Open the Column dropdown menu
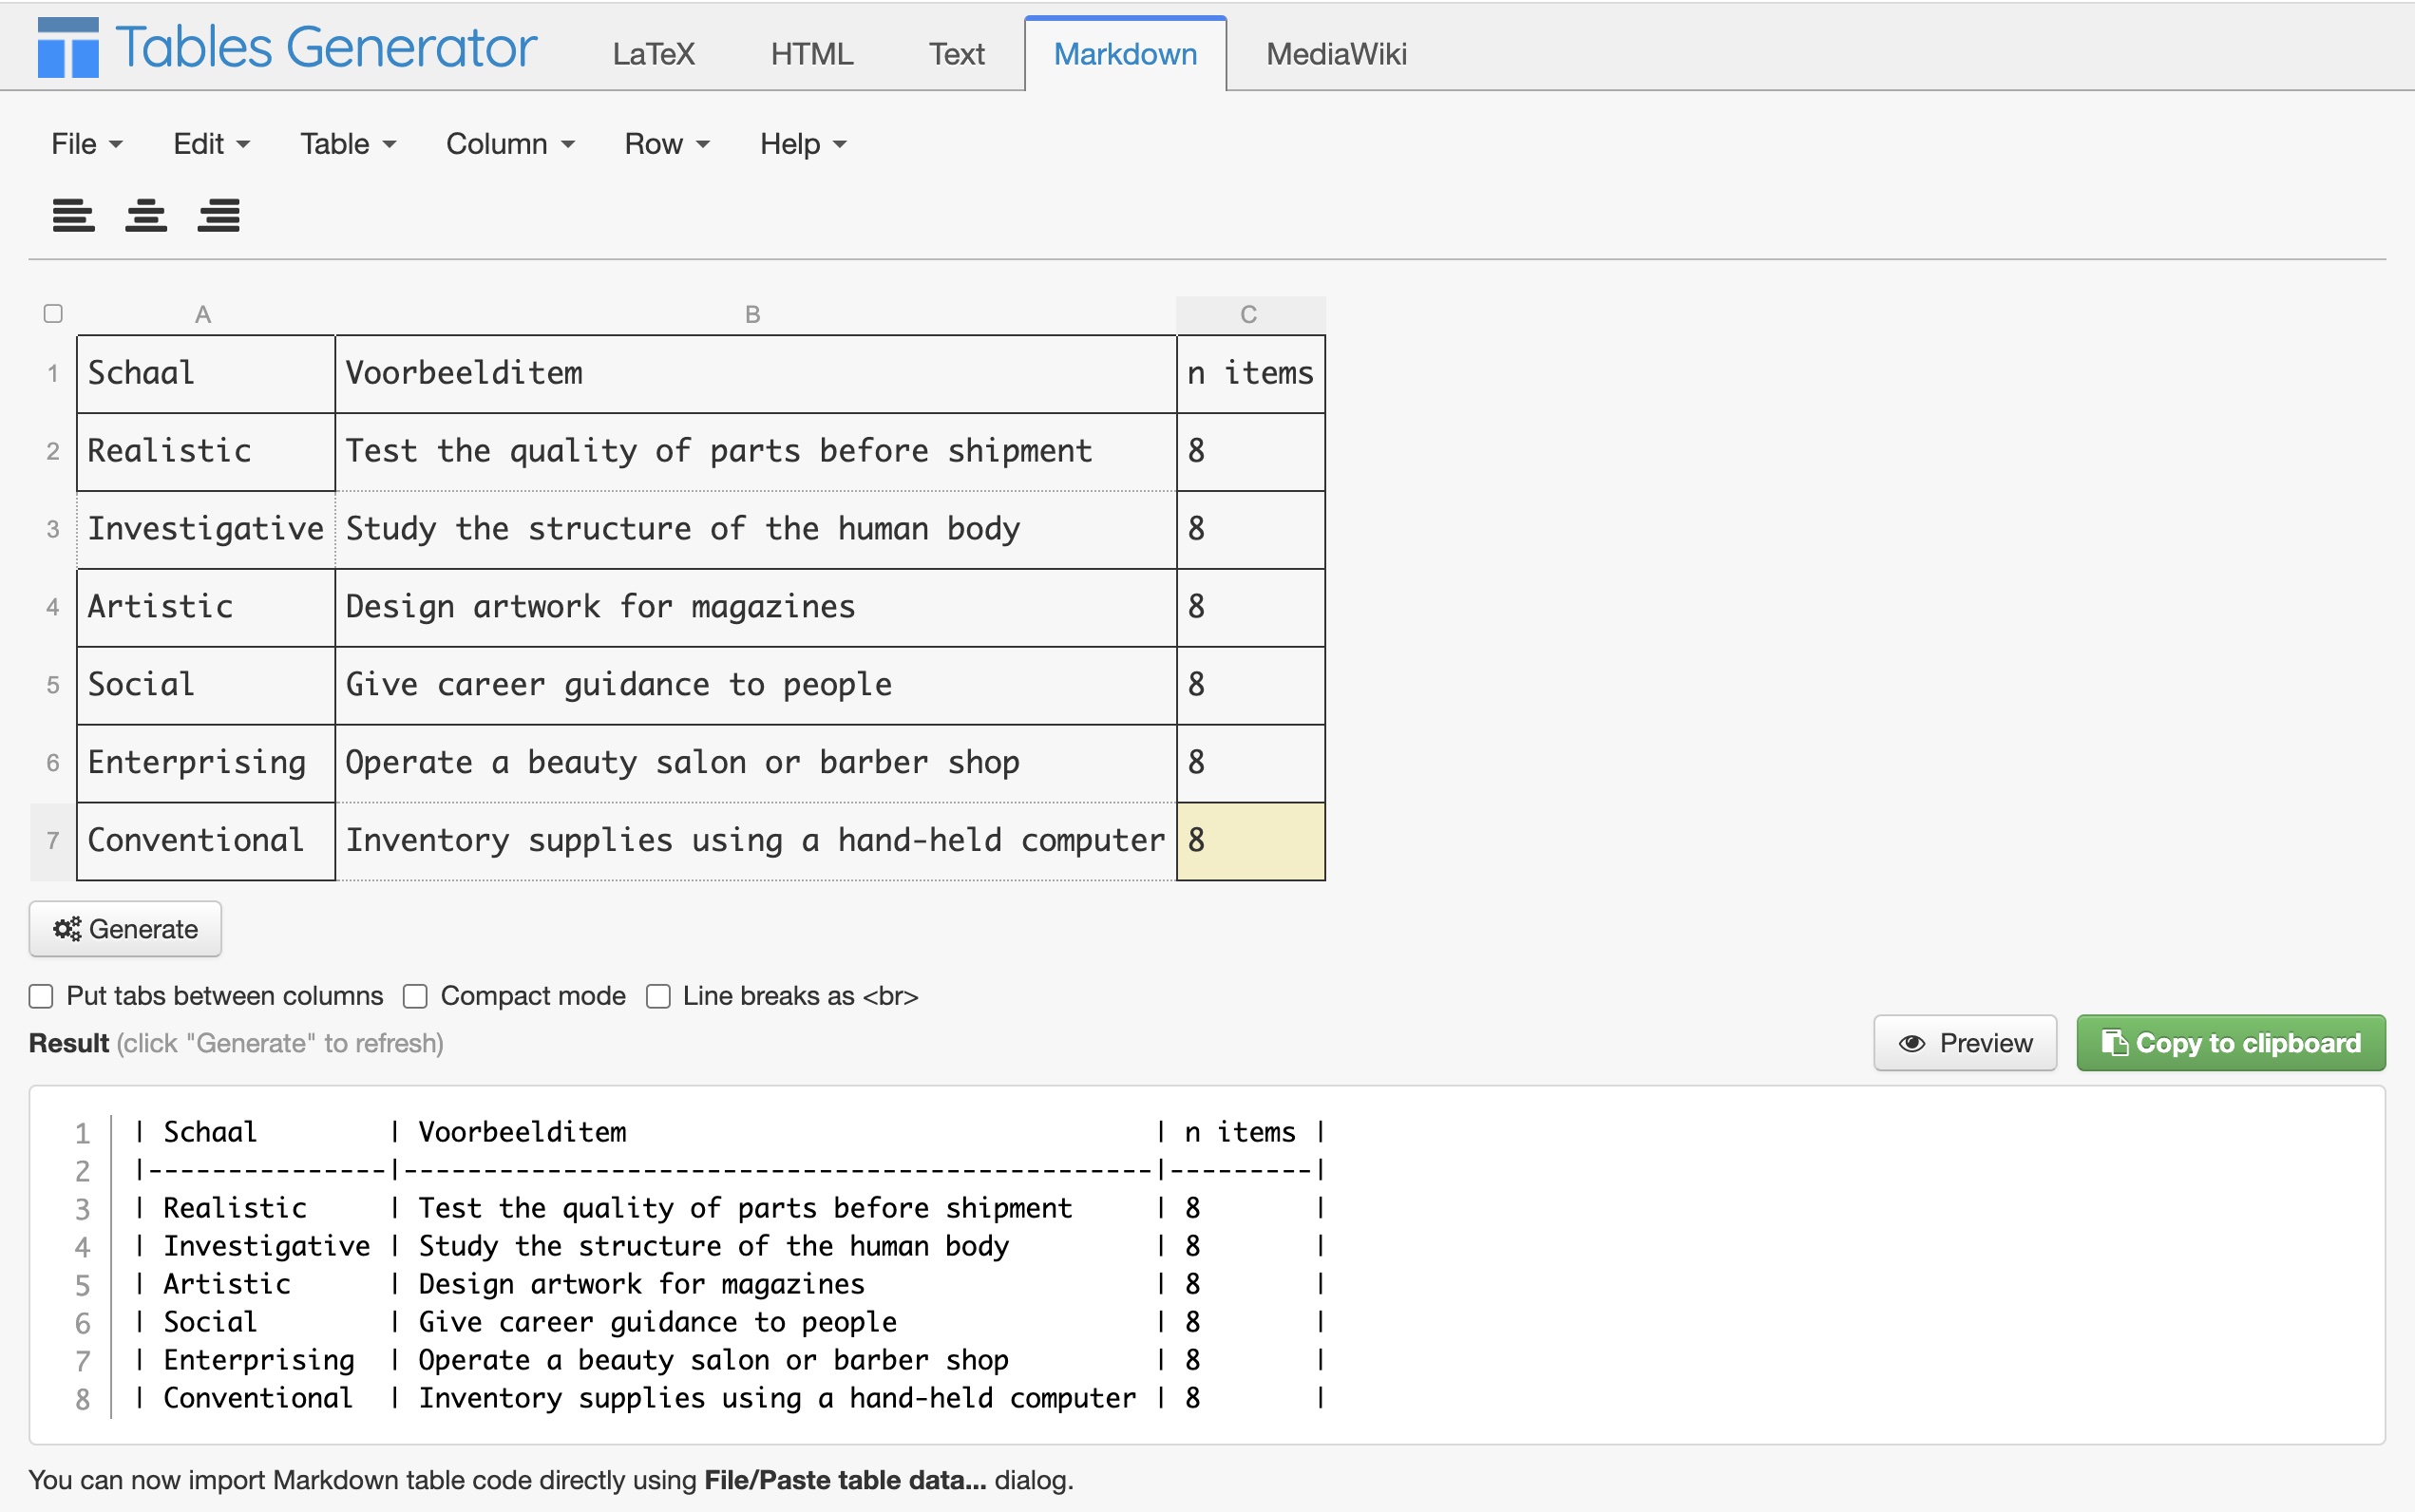Viewport: 2415px width, 1512px height. [x=510, y=144]
